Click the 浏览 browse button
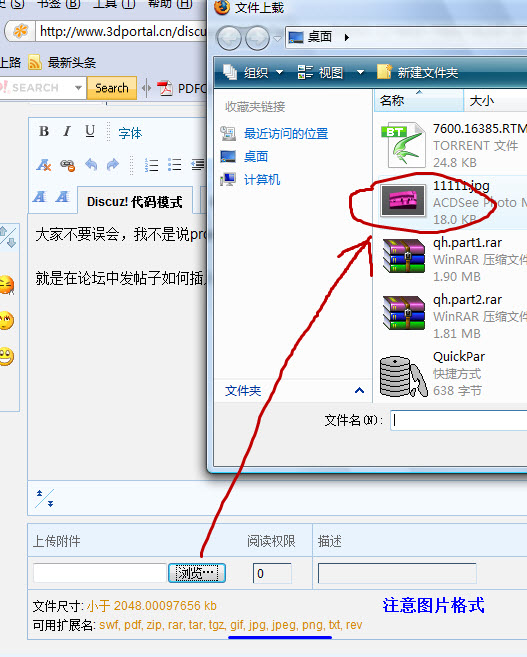Viewport: 527px width, 657px height. (197, 573)
